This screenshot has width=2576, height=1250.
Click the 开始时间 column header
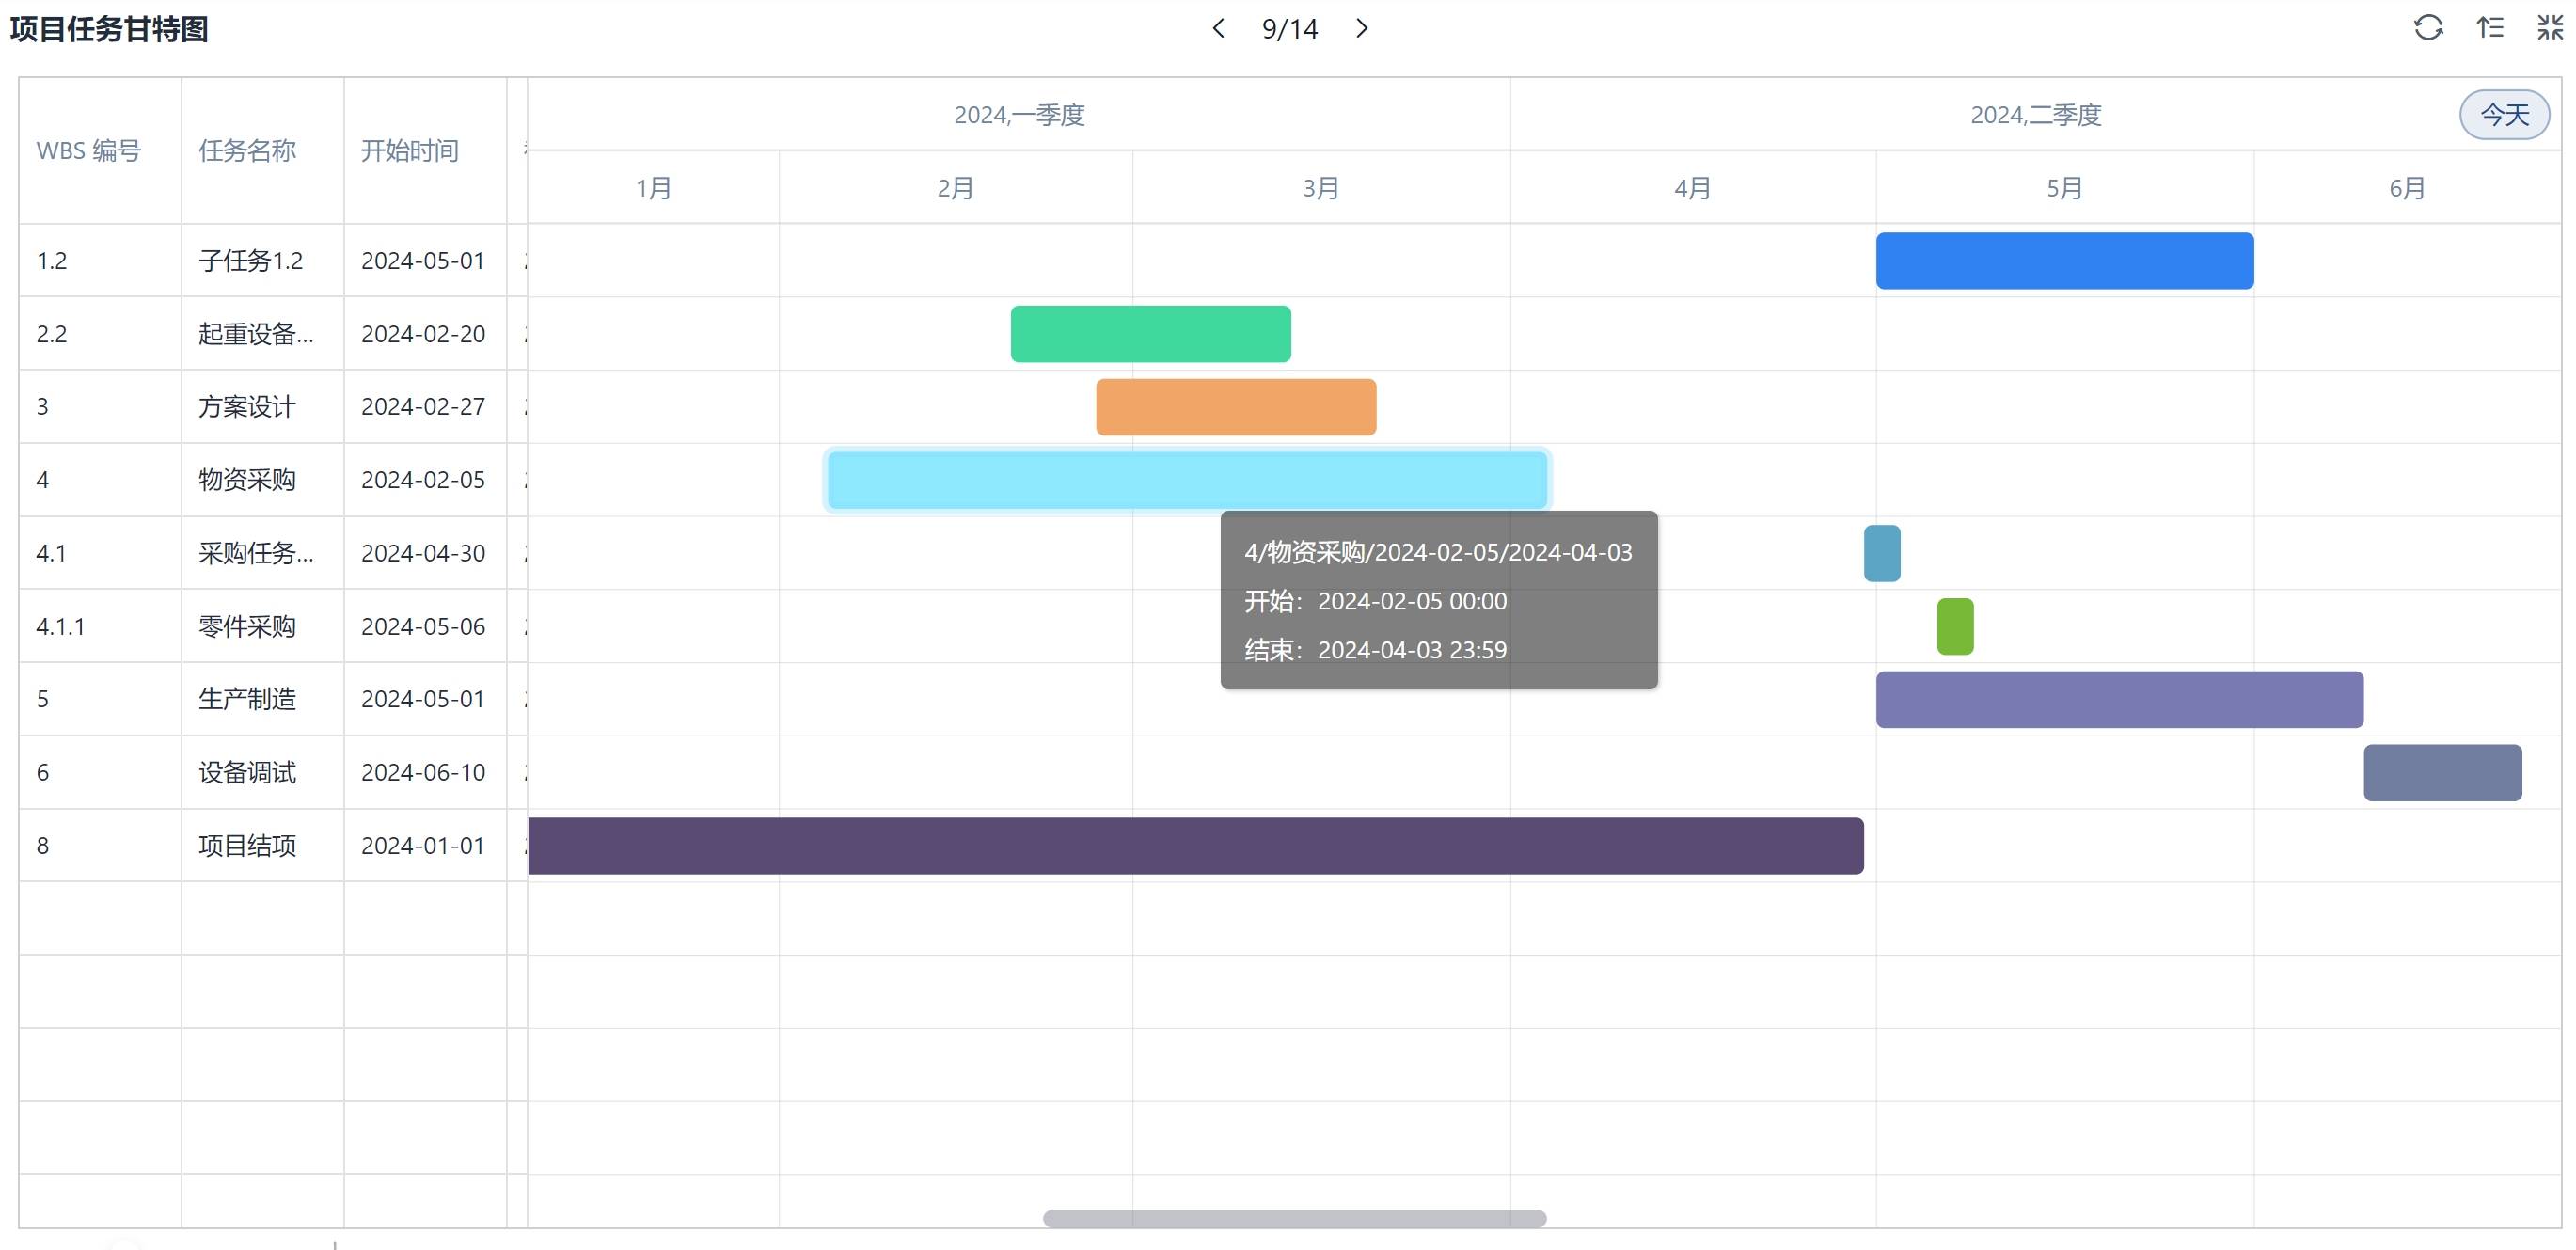[x=409, y=151]
